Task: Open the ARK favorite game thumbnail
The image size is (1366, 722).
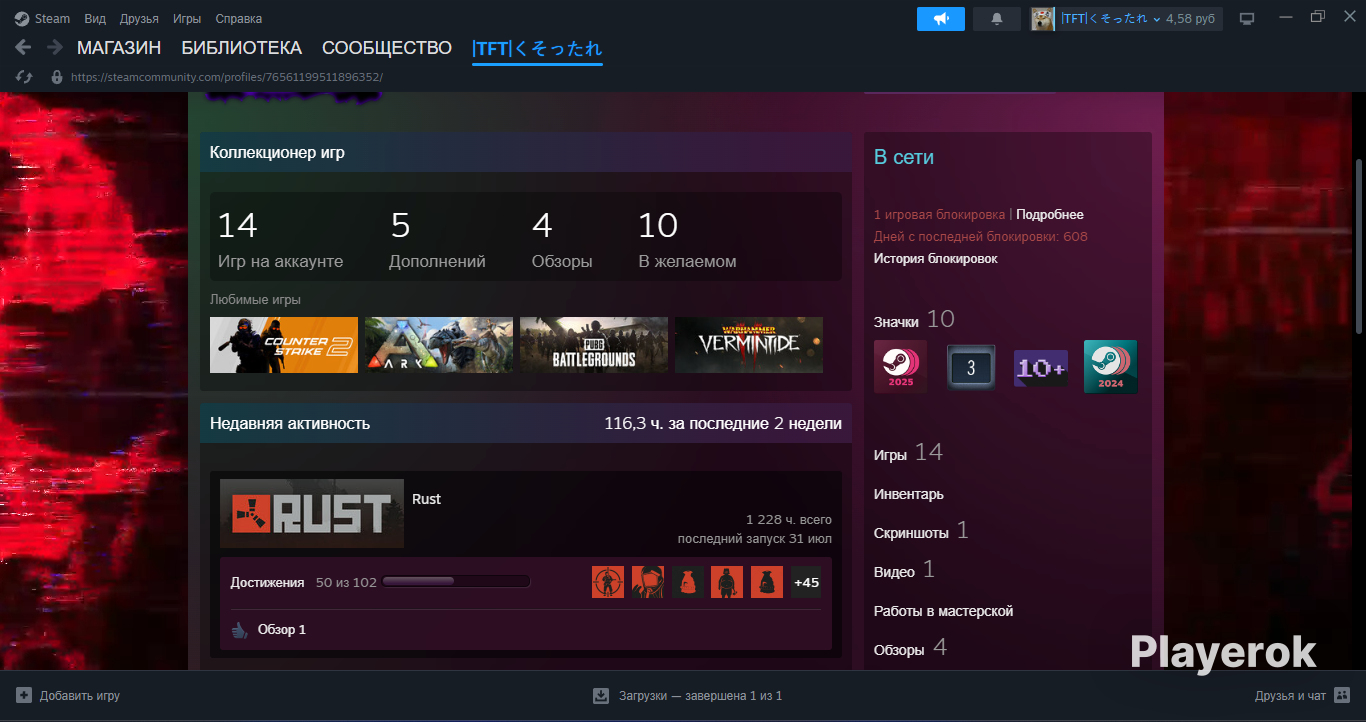Action: [439, 345]
